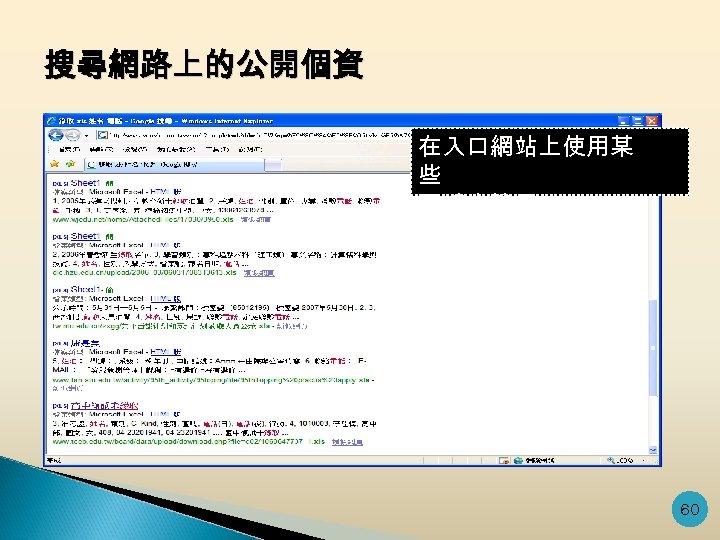Click green hzu.edu.cn upload xls URL

click(145, 273)
